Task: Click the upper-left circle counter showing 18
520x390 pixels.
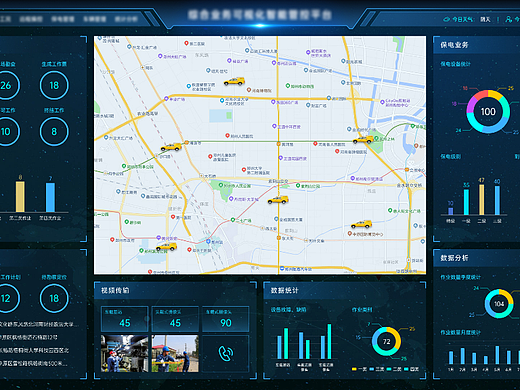Action: click(x=54, y=85)
